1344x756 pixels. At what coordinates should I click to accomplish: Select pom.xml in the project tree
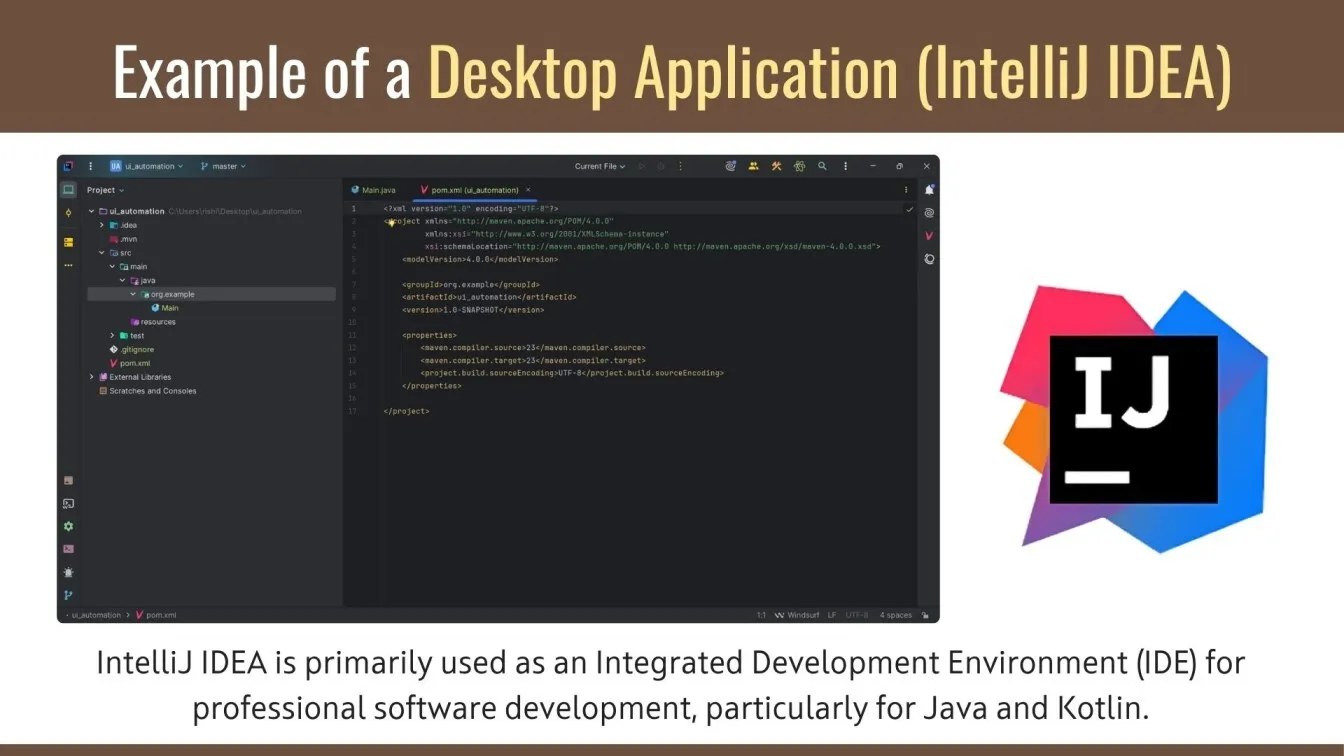click(x=130, y=363)
